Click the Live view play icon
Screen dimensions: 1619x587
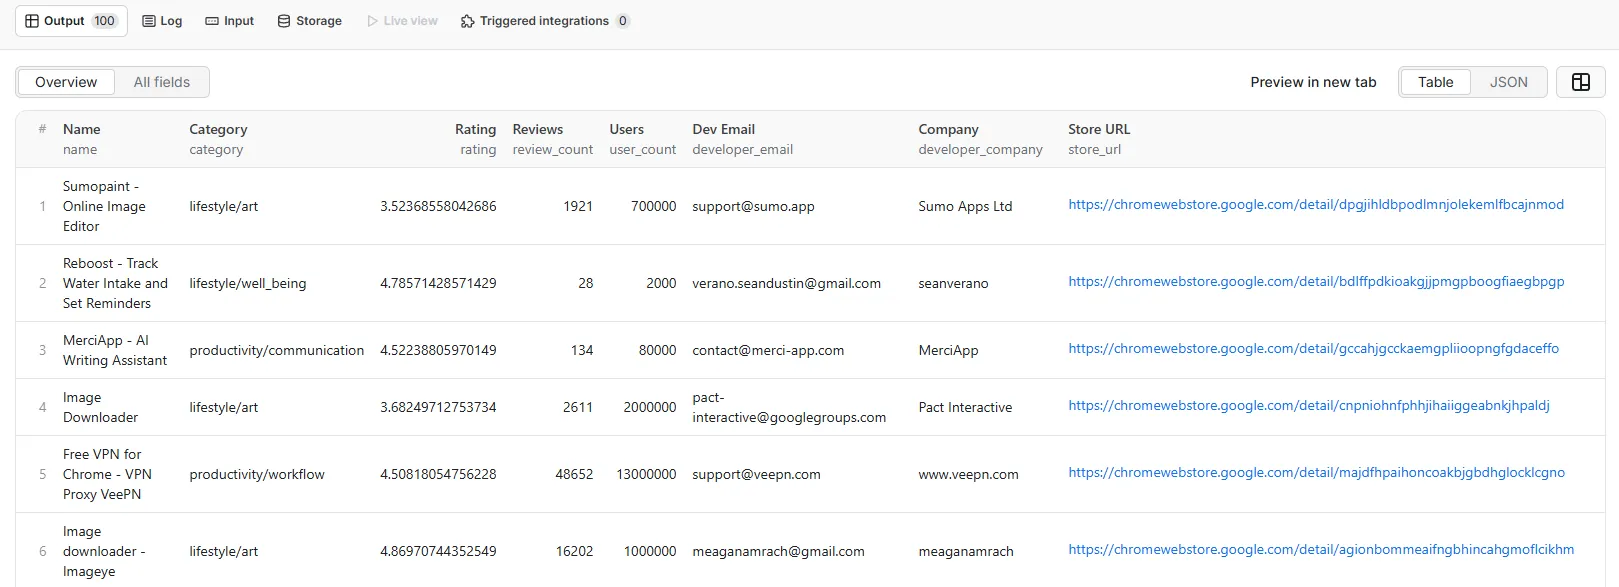click(372, 21)
